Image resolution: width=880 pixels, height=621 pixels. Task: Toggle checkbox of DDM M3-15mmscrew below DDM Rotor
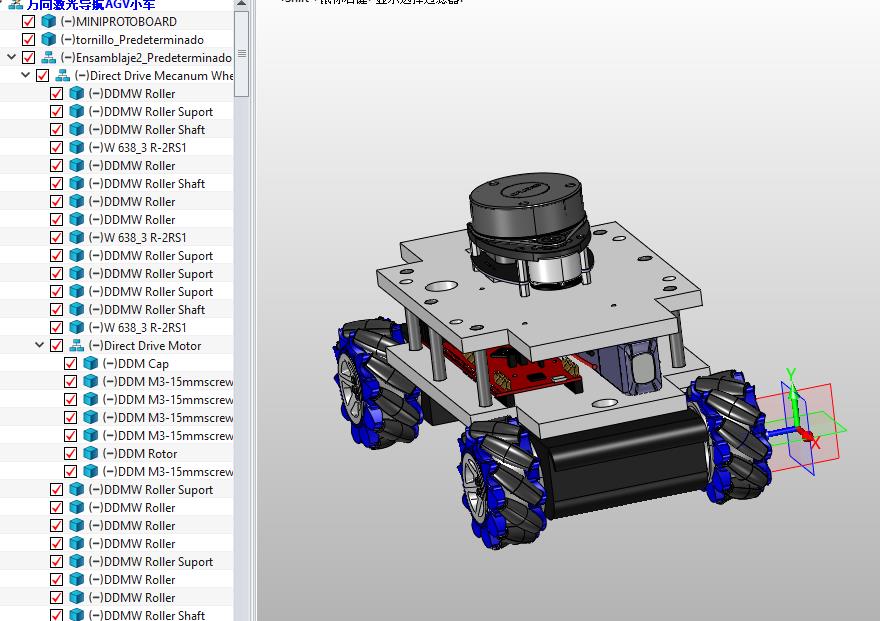click(x=70, y=471)
